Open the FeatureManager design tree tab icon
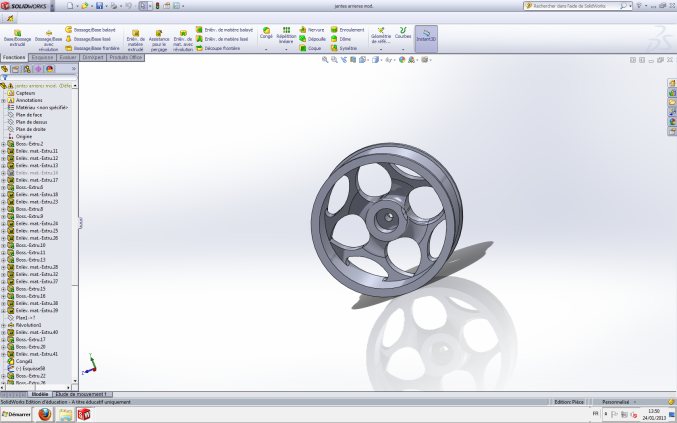 (x=5, y=69)
